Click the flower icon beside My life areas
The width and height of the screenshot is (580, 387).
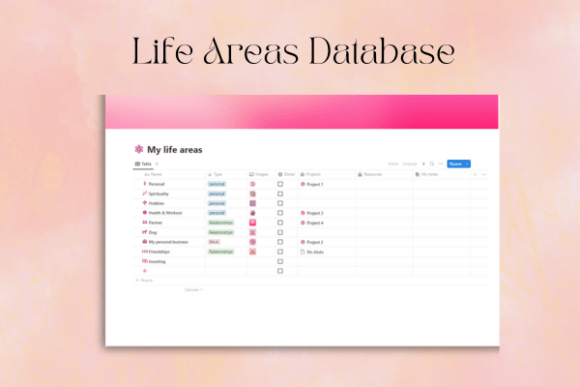pyautogui.click(x=139, y=149)
